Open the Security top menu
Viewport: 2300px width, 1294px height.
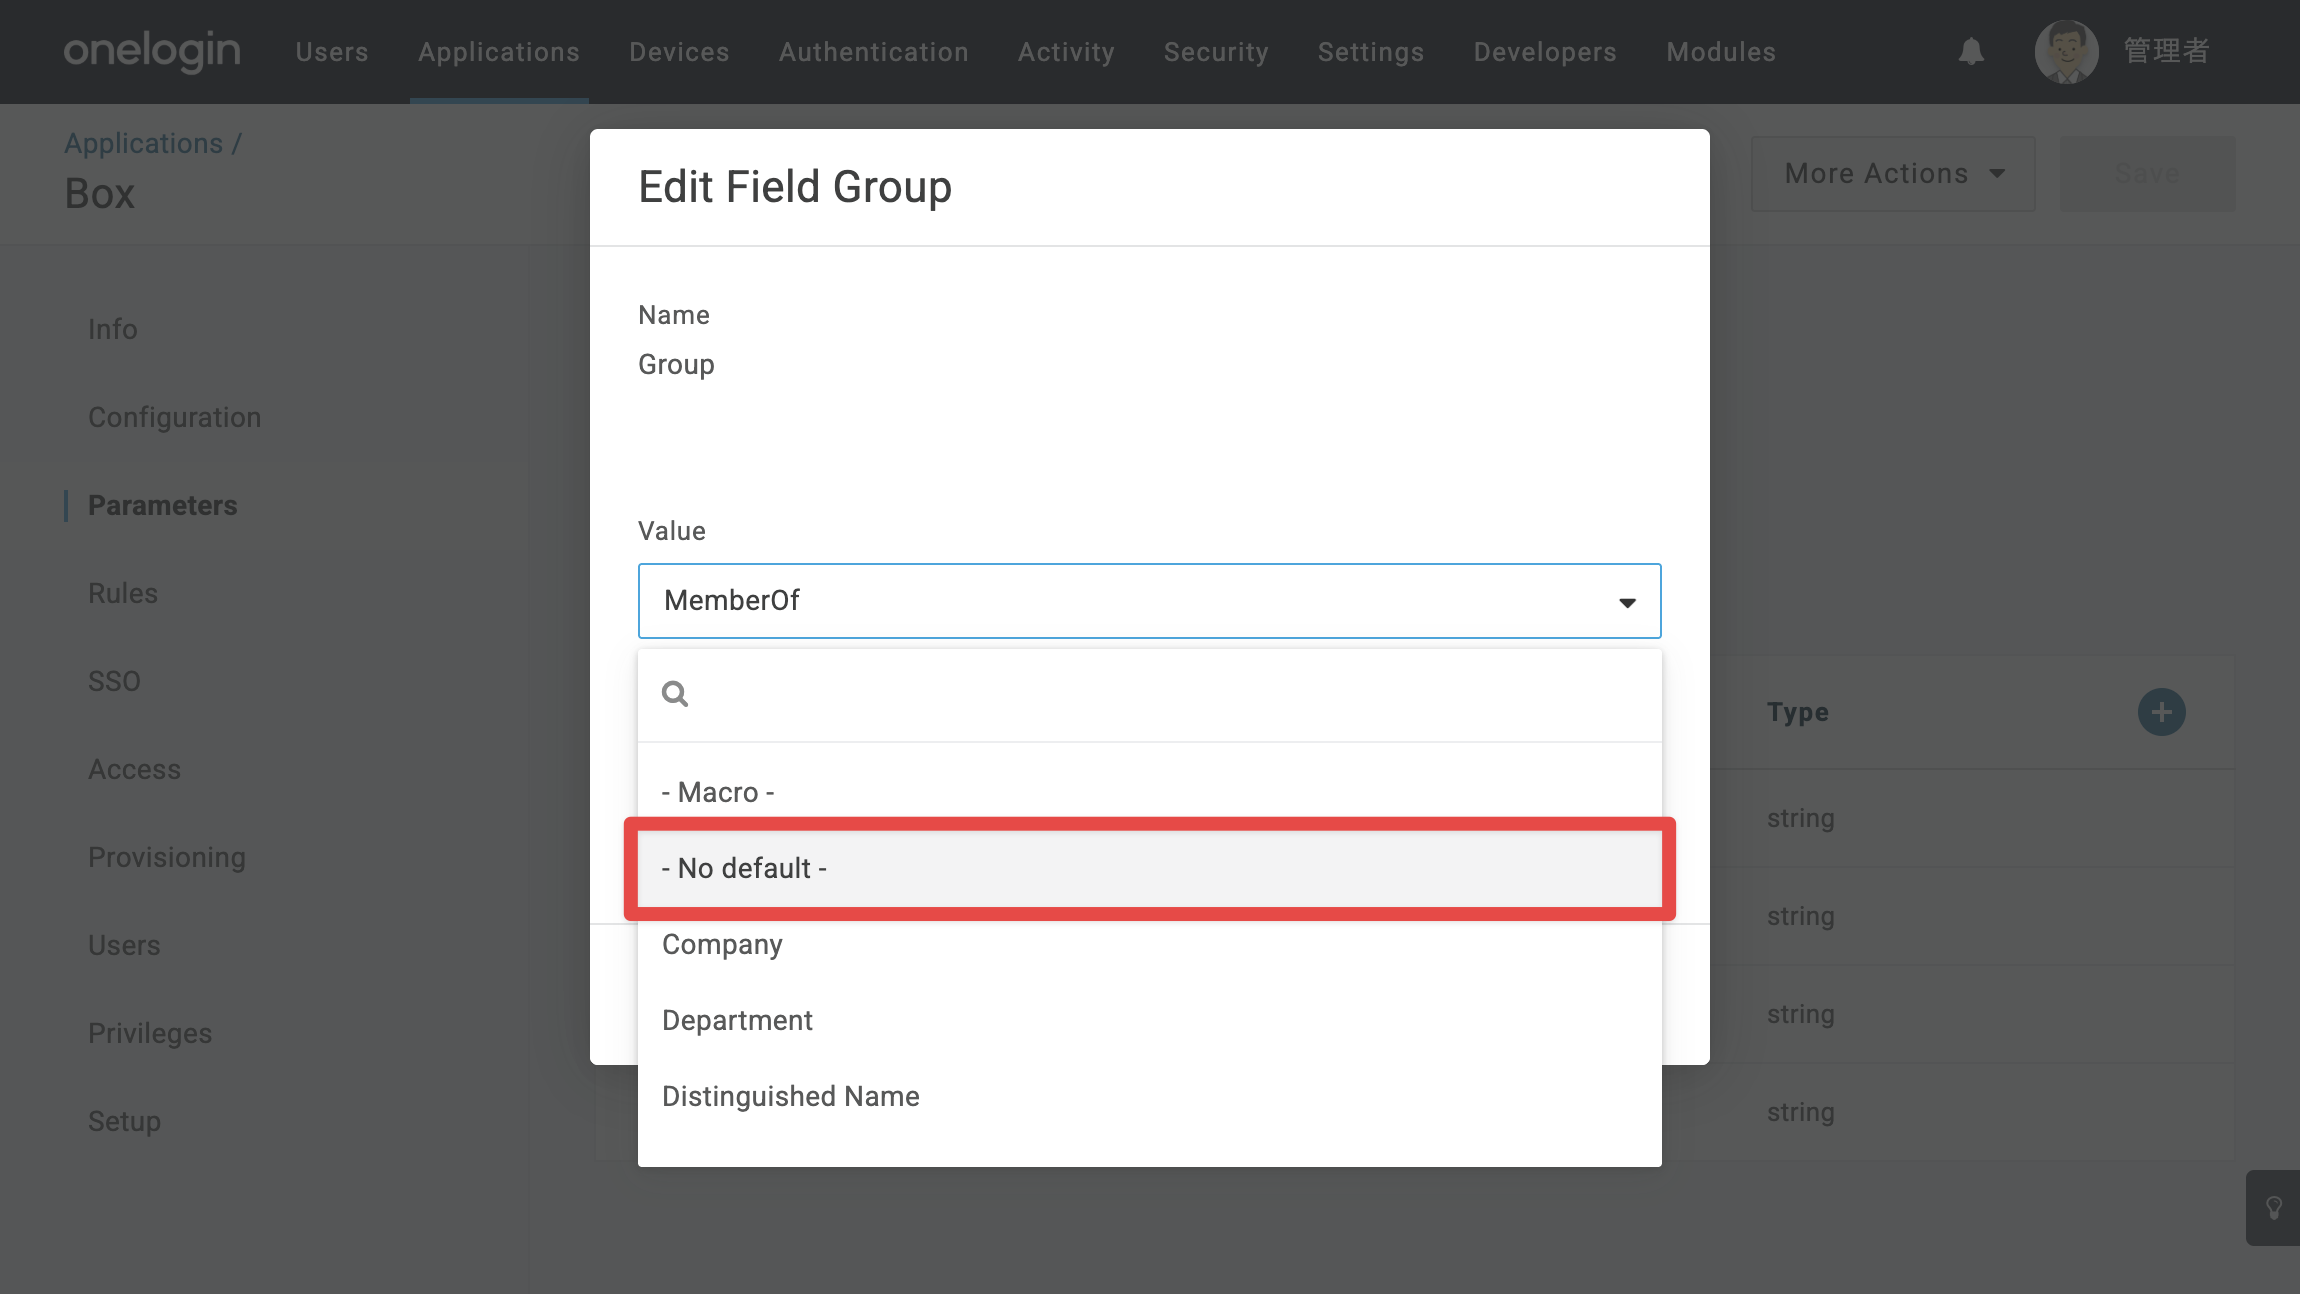coord(1216,52)
